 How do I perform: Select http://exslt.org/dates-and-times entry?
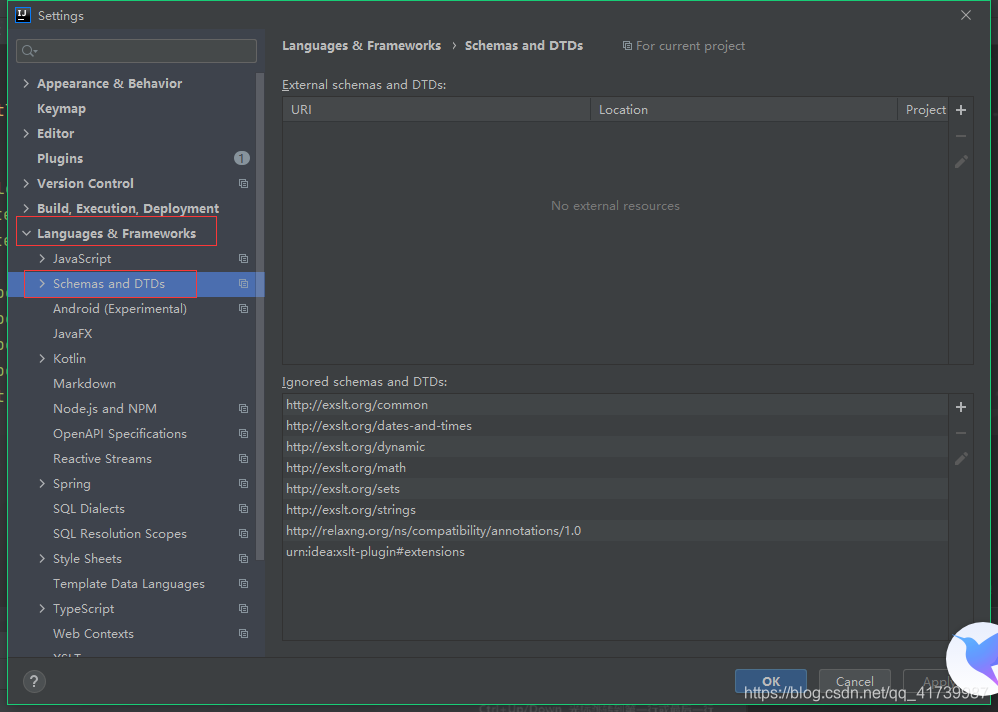pos(615,426)
